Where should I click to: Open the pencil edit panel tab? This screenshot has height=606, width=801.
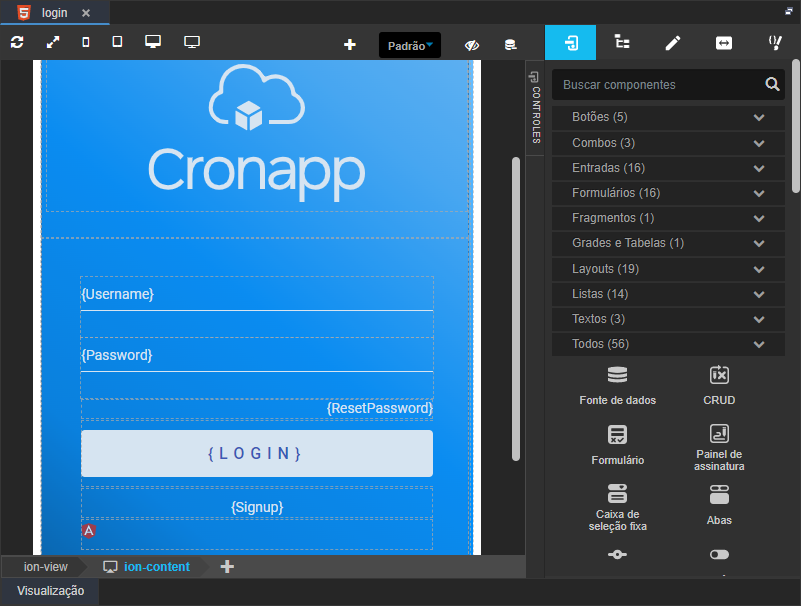pyautogui.click(x=673, y=42)
